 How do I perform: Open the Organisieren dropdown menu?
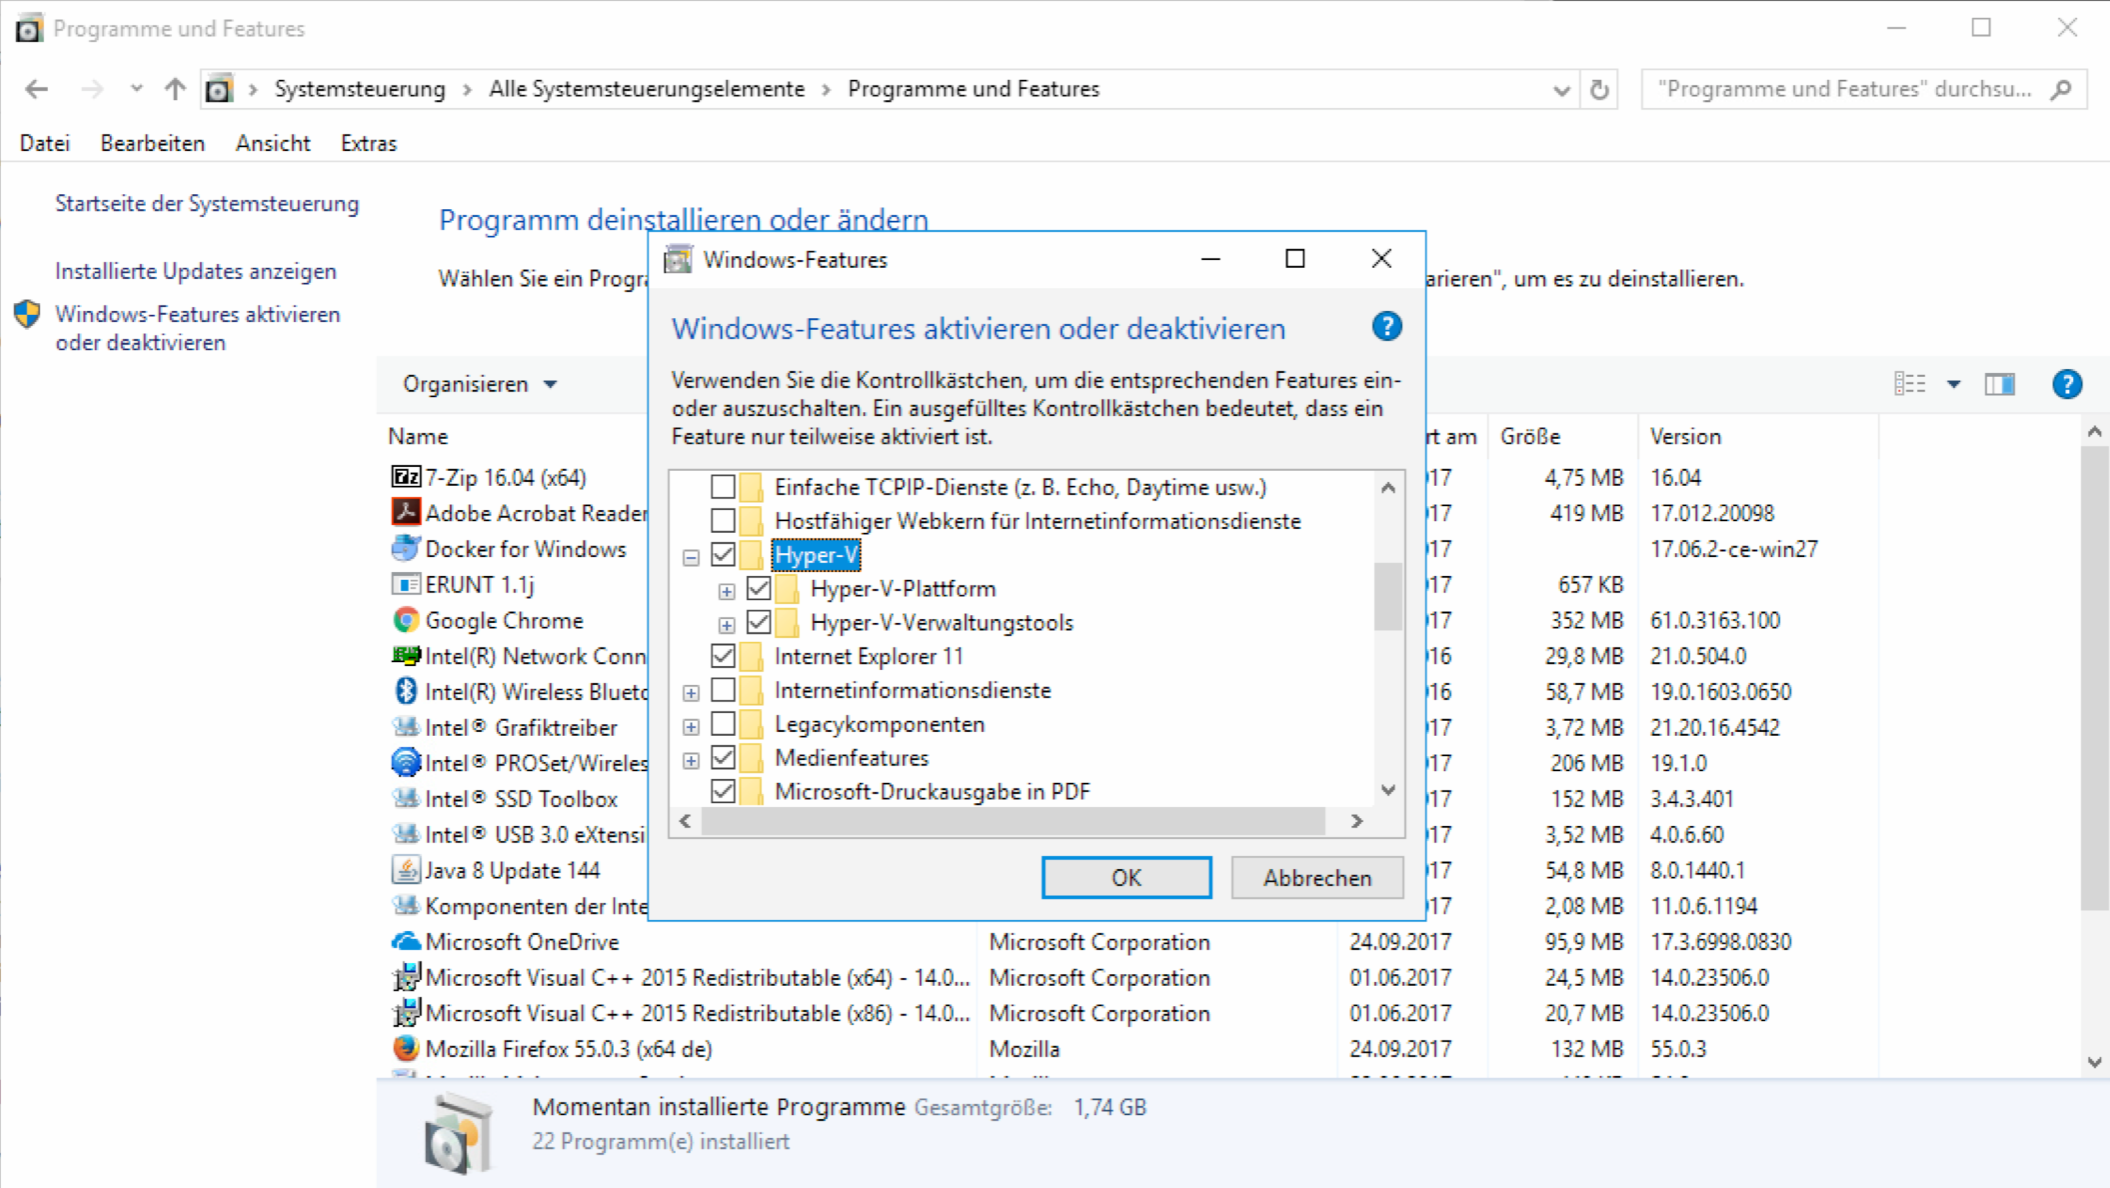point(478,384)
